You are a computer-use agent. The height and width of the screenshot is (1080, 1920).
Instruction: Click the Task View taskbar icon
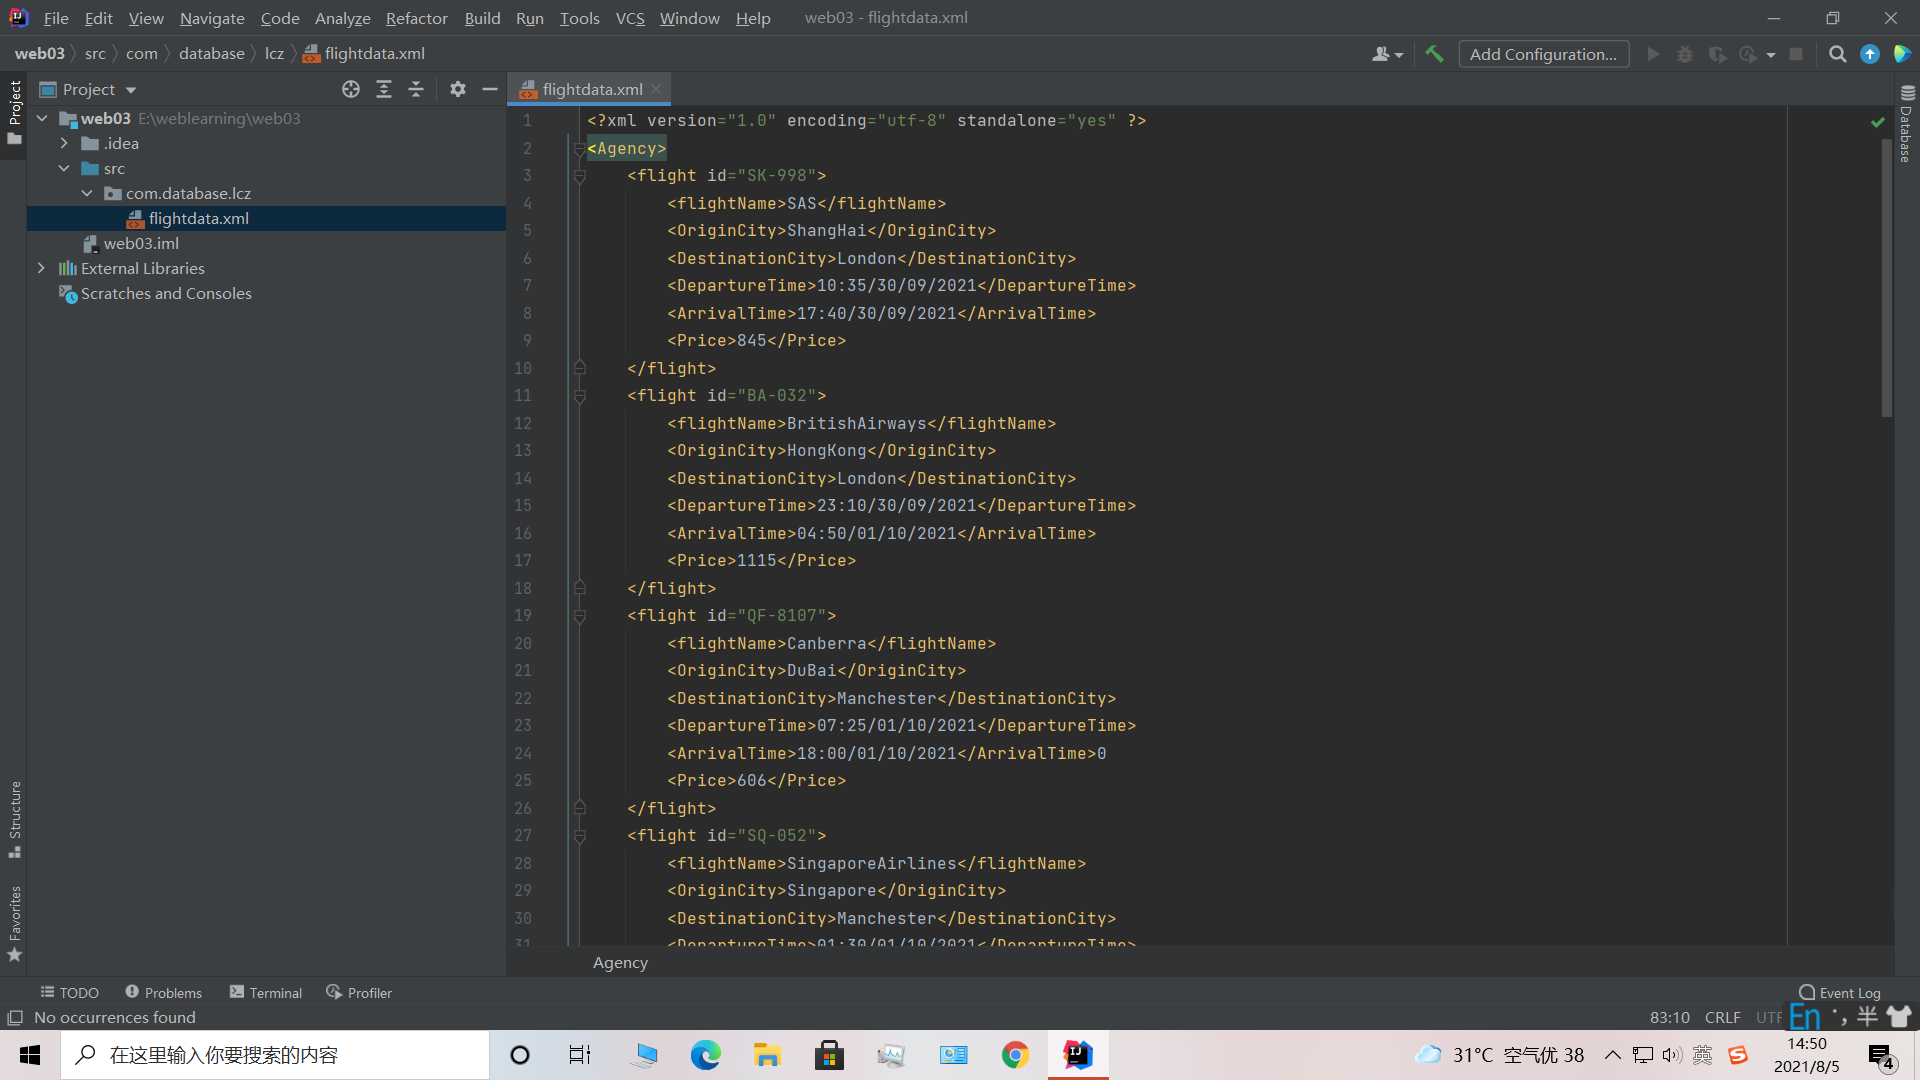(580, 1055)
